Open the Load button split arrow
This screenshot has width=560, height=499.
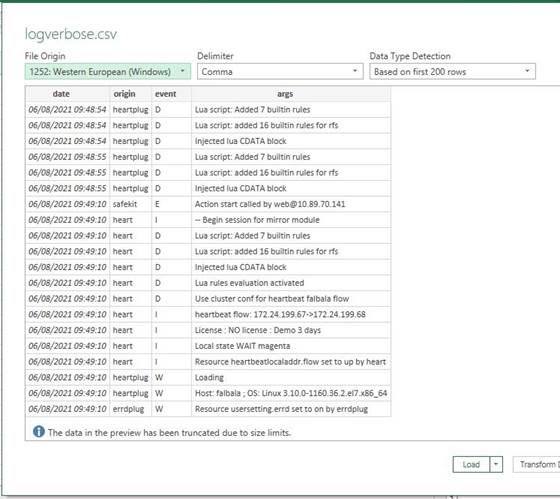click(496, 464)
